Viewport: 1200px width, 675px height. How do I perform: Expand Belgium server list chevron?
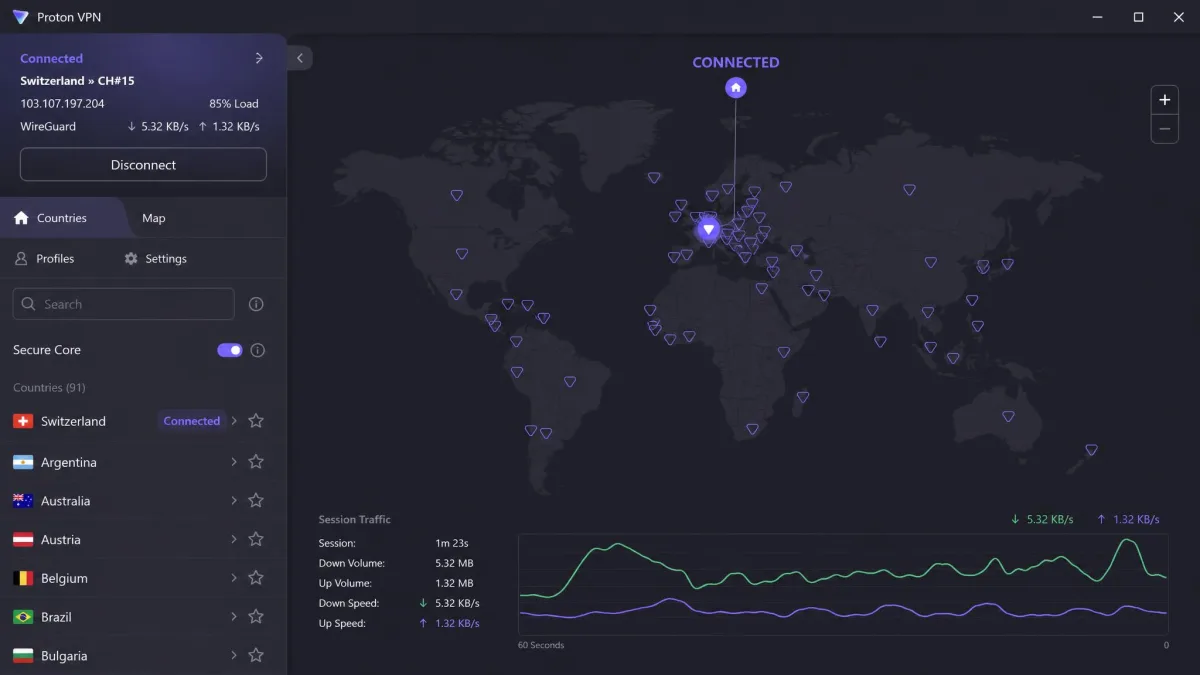coord(234,578)
